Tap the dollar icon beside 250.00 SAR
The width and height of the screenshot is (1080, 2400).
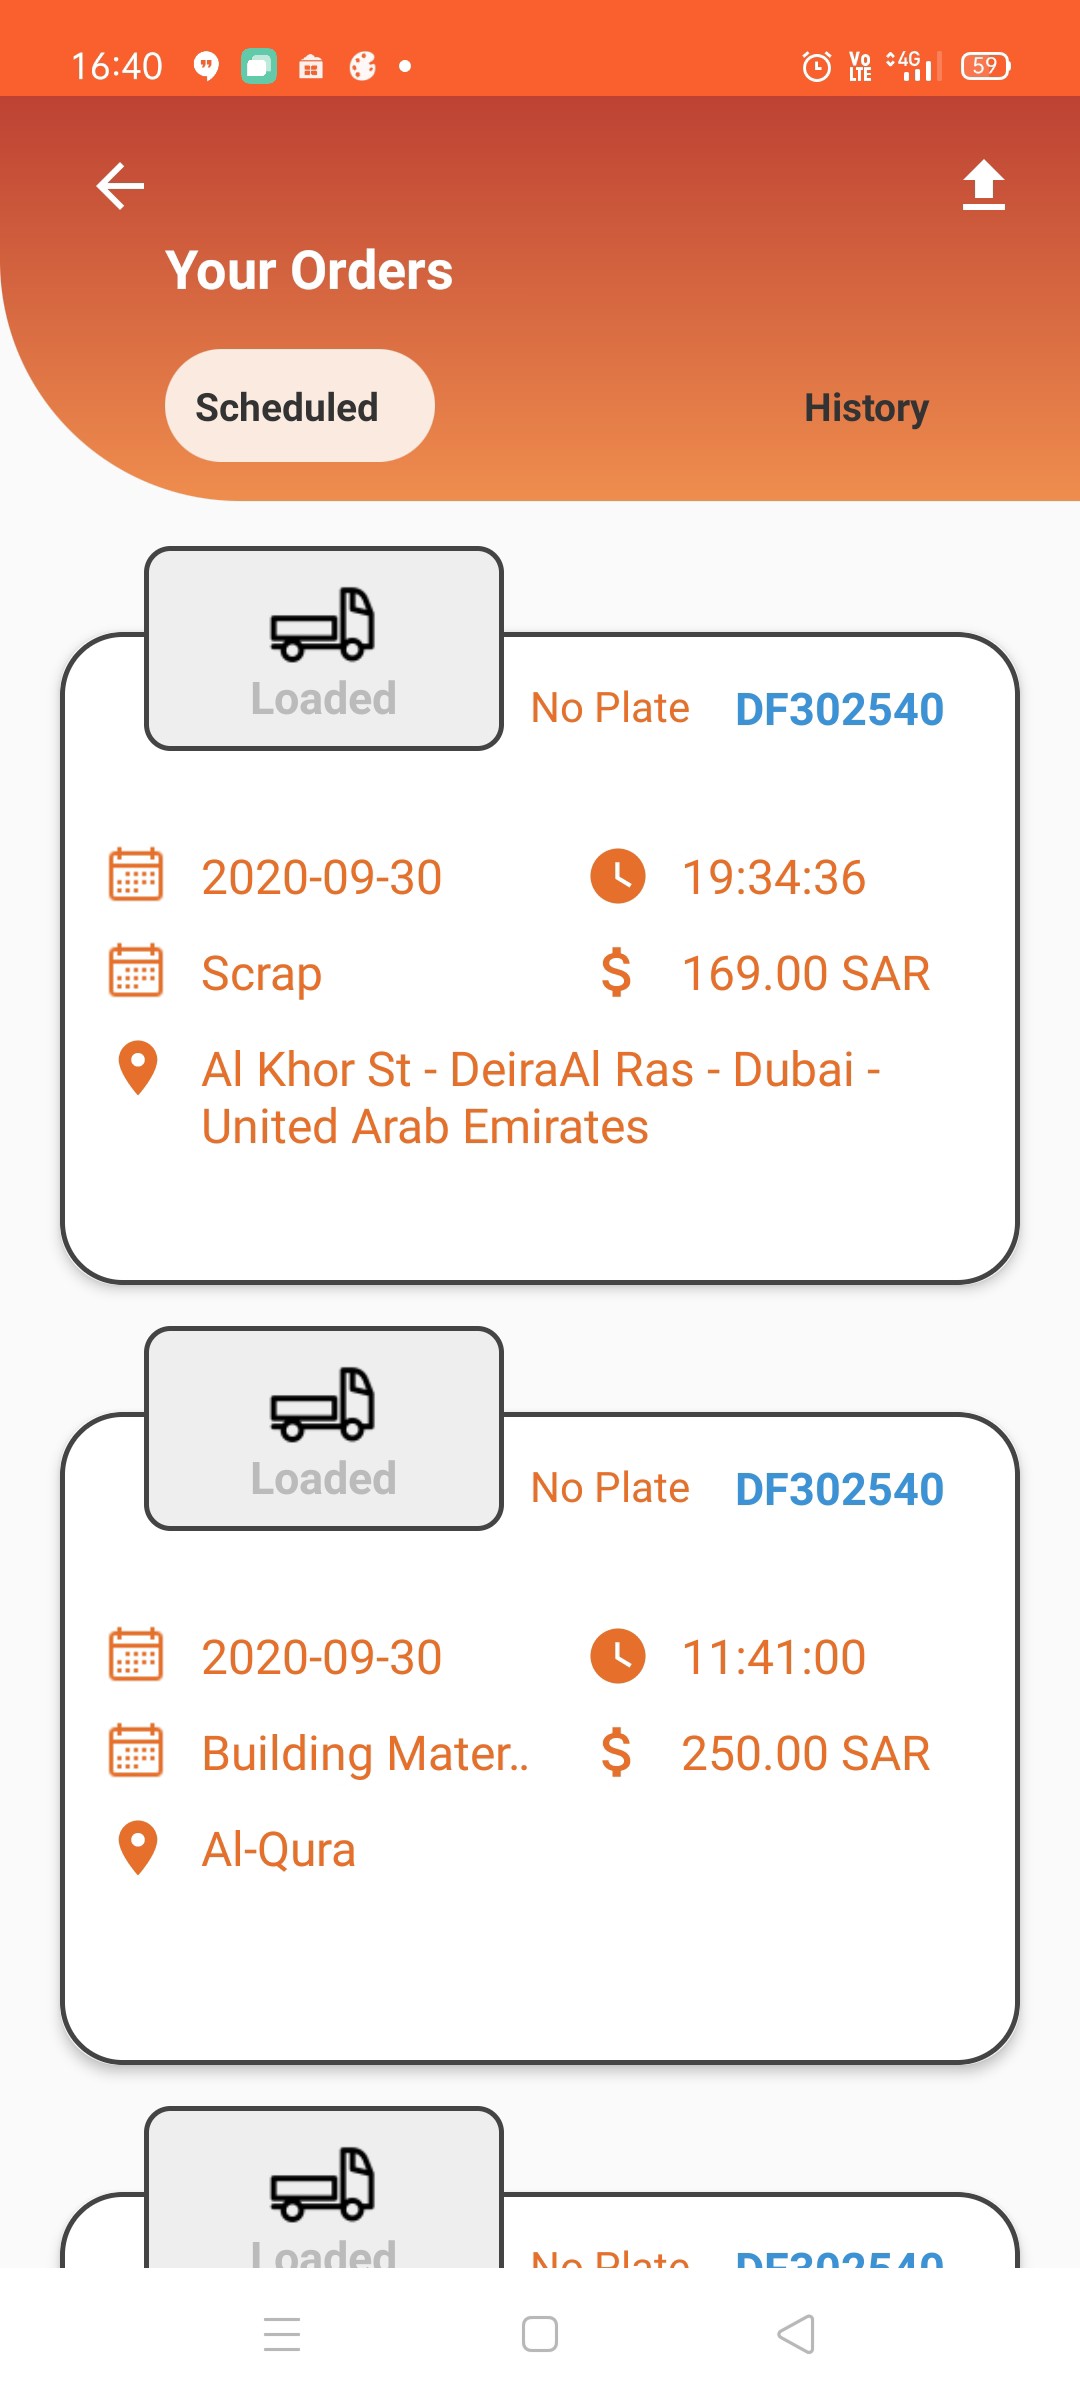click(x=616, y=1753)
